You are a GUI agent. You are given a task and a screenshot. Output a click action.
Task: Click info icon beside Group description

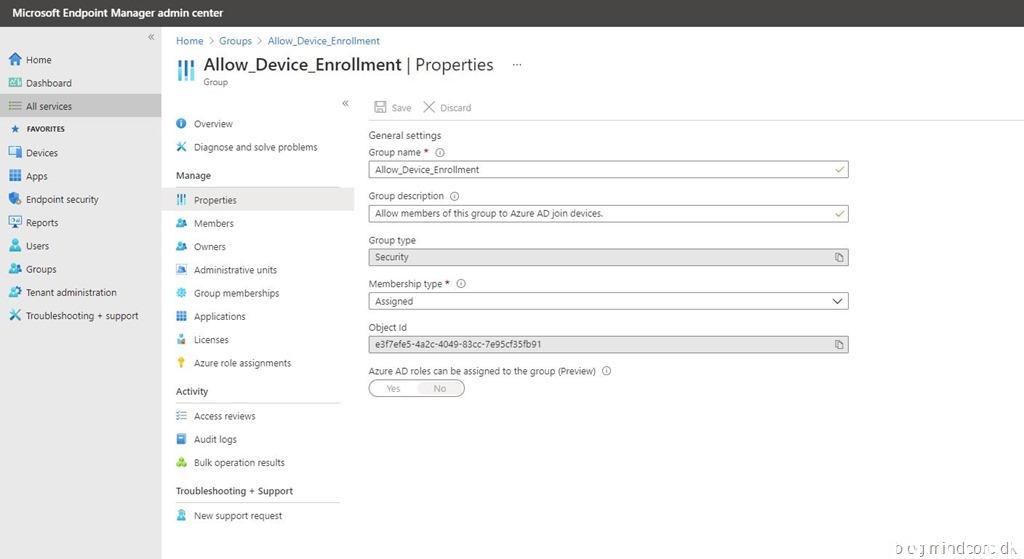coord(455,197)
